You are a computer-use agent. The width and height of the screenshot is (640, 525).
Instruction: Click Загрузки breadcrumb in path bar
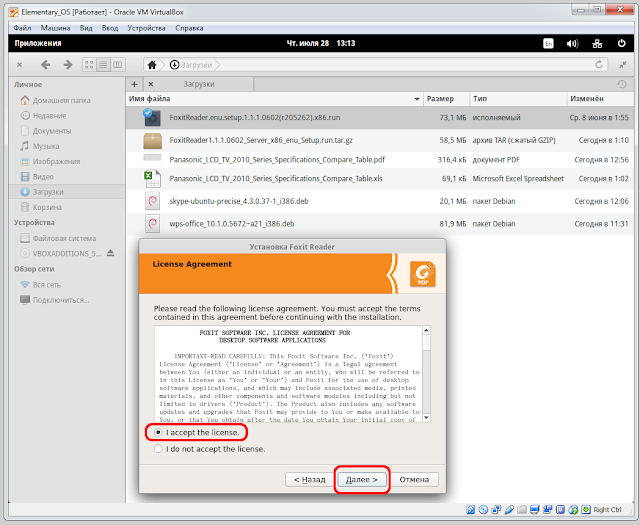[x=191, y=65]
